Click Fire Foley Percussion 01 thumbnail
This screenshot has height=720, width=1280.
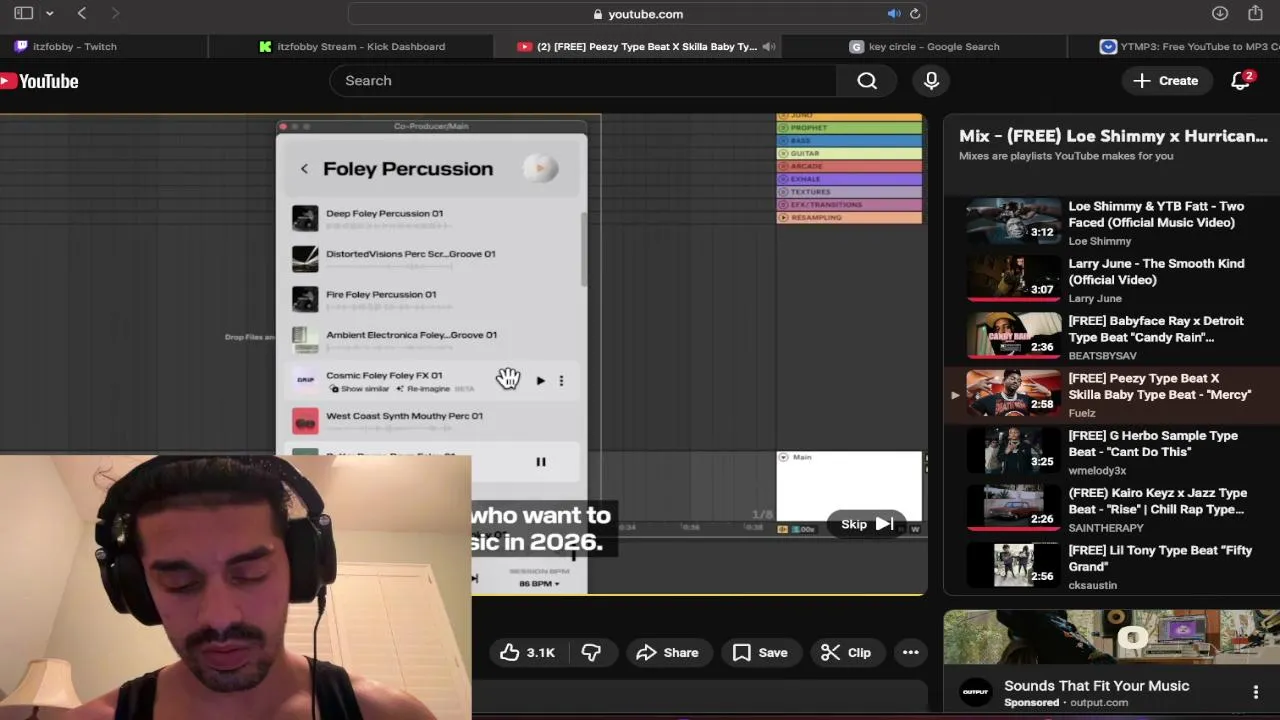(x=305, y=298)
